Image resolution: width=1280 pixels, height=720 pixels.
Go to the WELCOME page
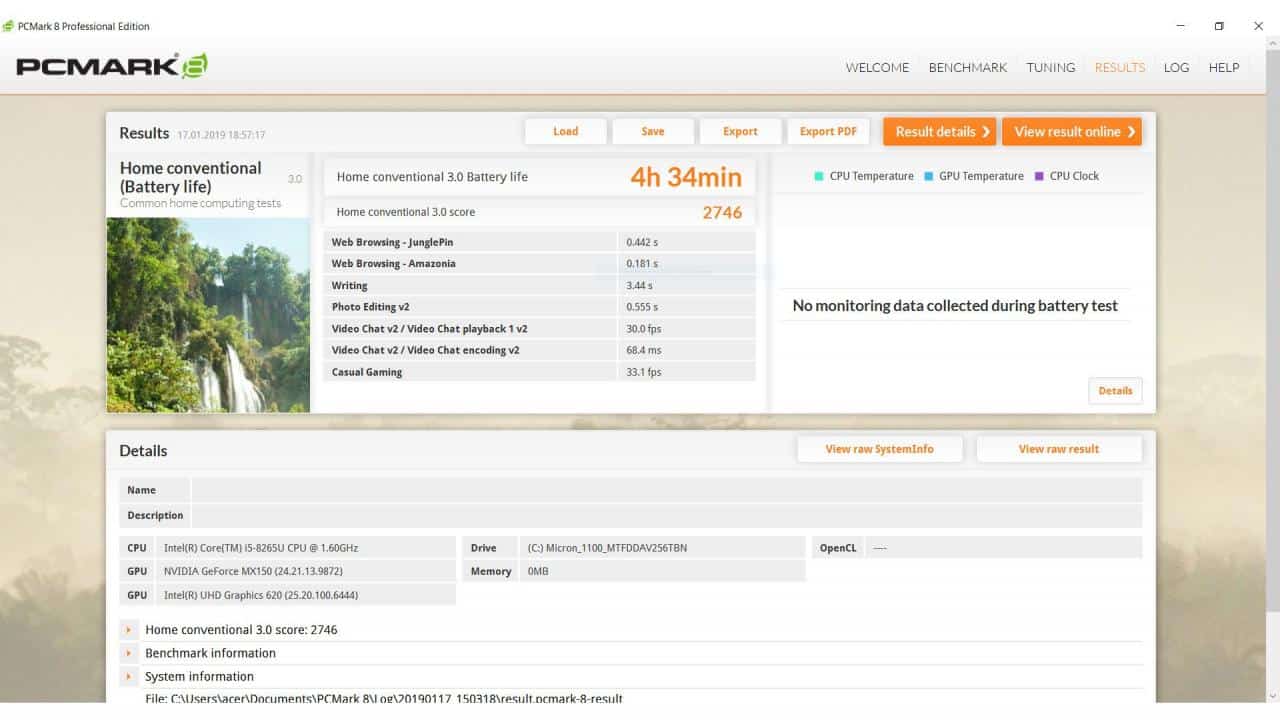click(x=877, y=67)
